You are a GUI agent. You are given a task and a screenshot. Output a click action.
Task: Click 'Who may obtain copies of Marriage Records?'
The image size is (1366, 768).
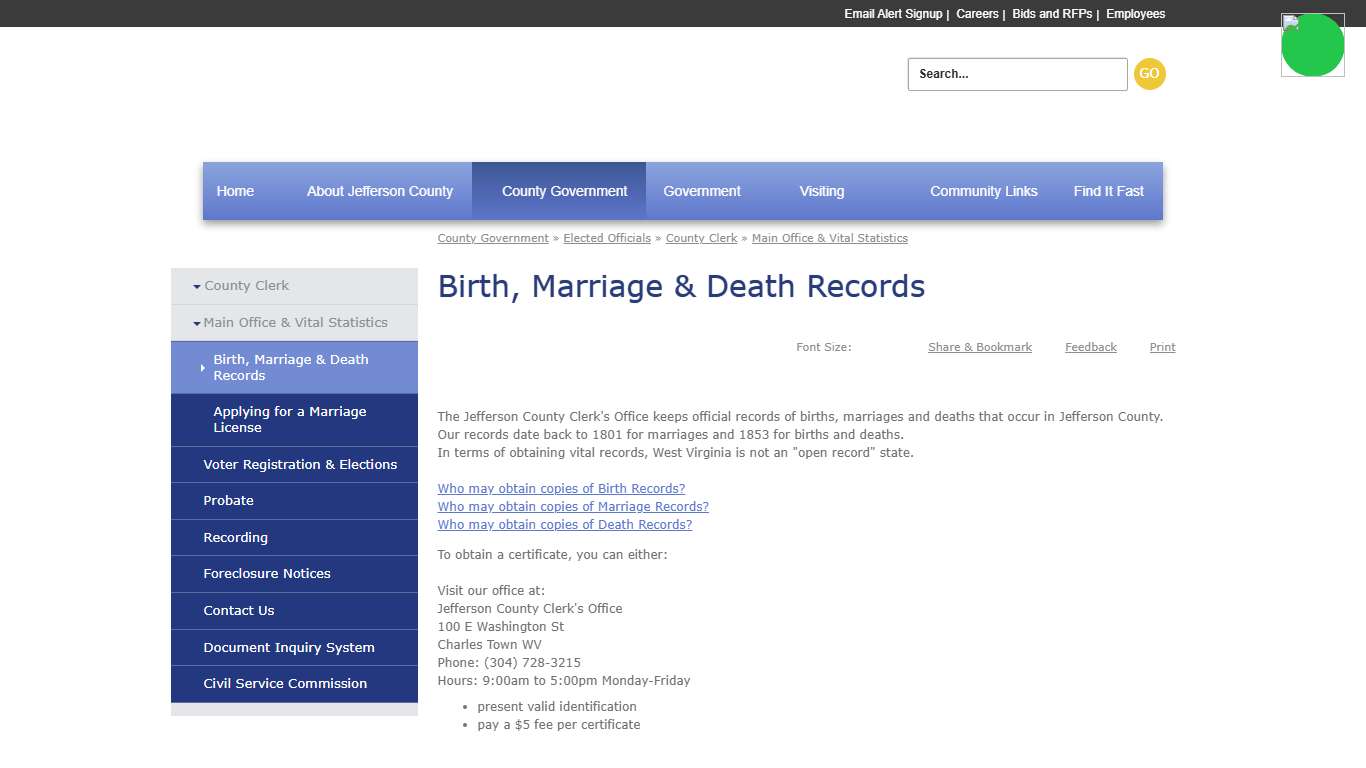click(573, 506)
